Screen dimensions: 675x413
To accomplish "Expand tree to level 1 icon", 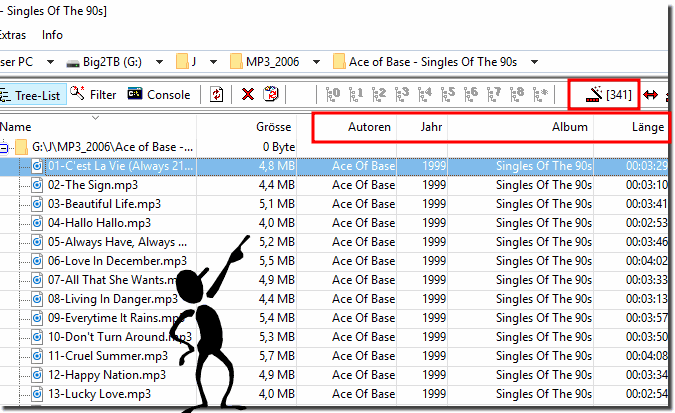I will pyautogui.click(x=356, y=94).
